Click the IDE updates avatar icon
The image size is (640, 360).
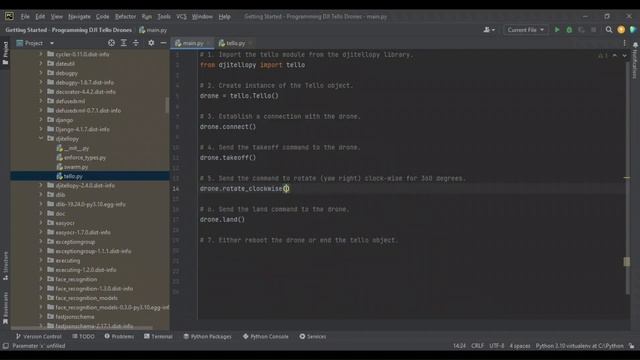click(x=621, y=30)
